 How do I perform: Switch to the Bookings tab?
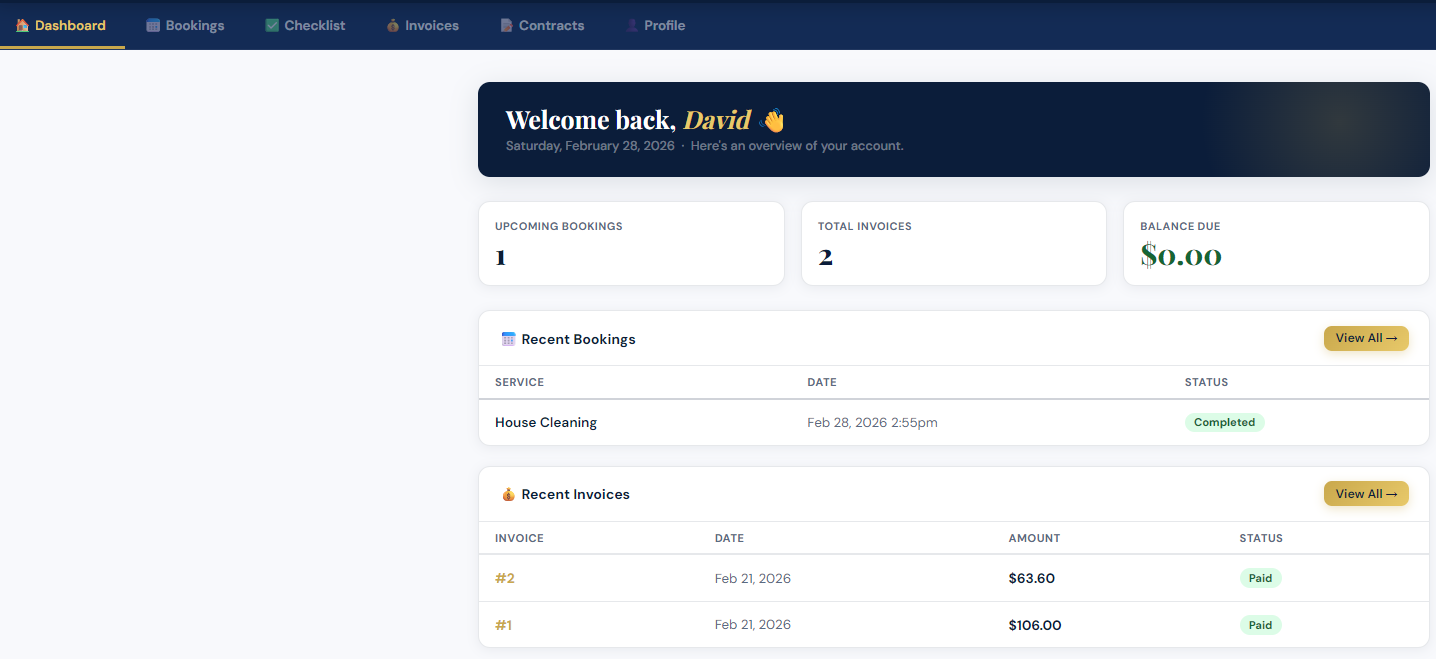[x=185, y=24]
